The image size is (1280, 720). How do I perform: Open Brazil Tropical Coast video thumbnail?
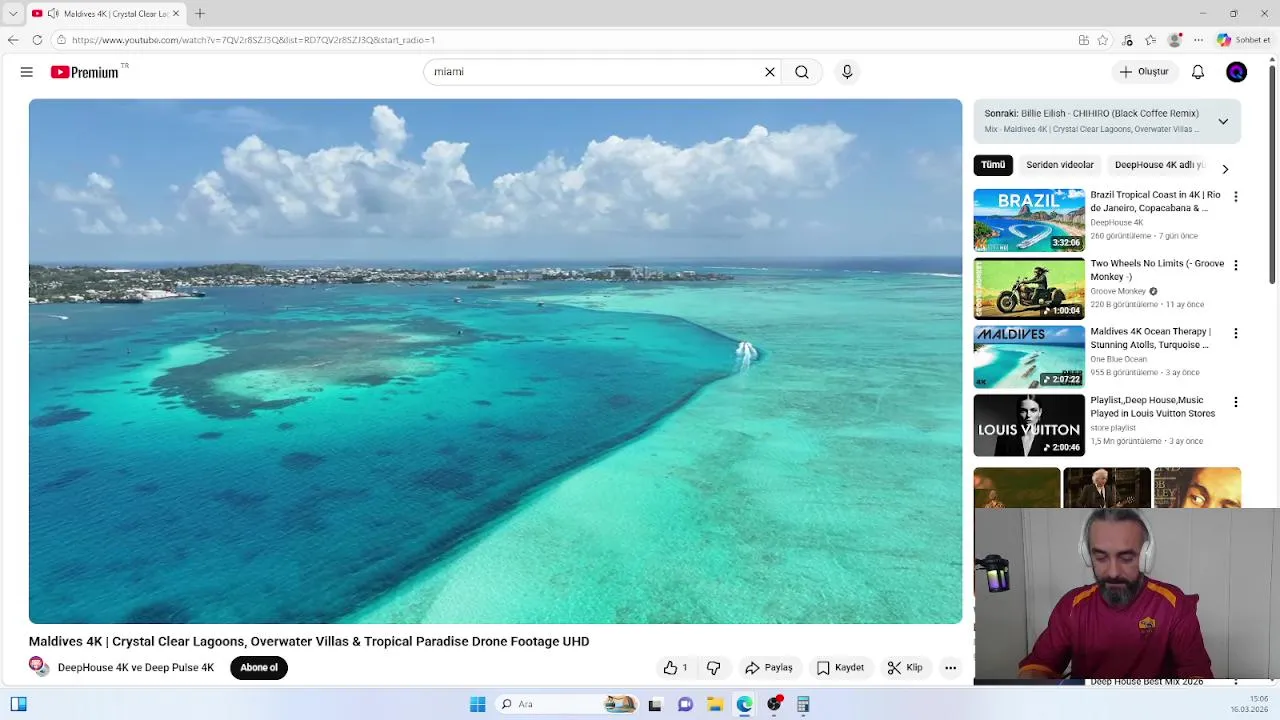(1029, 220)
